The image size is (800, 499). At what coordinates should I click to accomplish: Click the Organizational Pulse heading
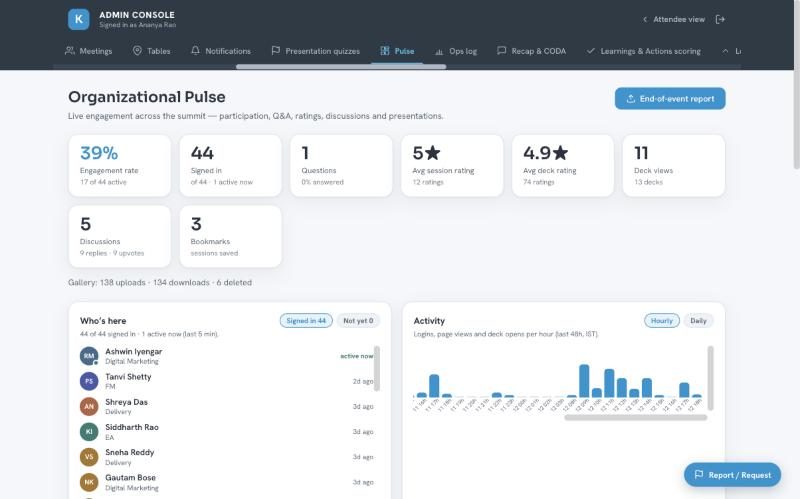point(146,97)
